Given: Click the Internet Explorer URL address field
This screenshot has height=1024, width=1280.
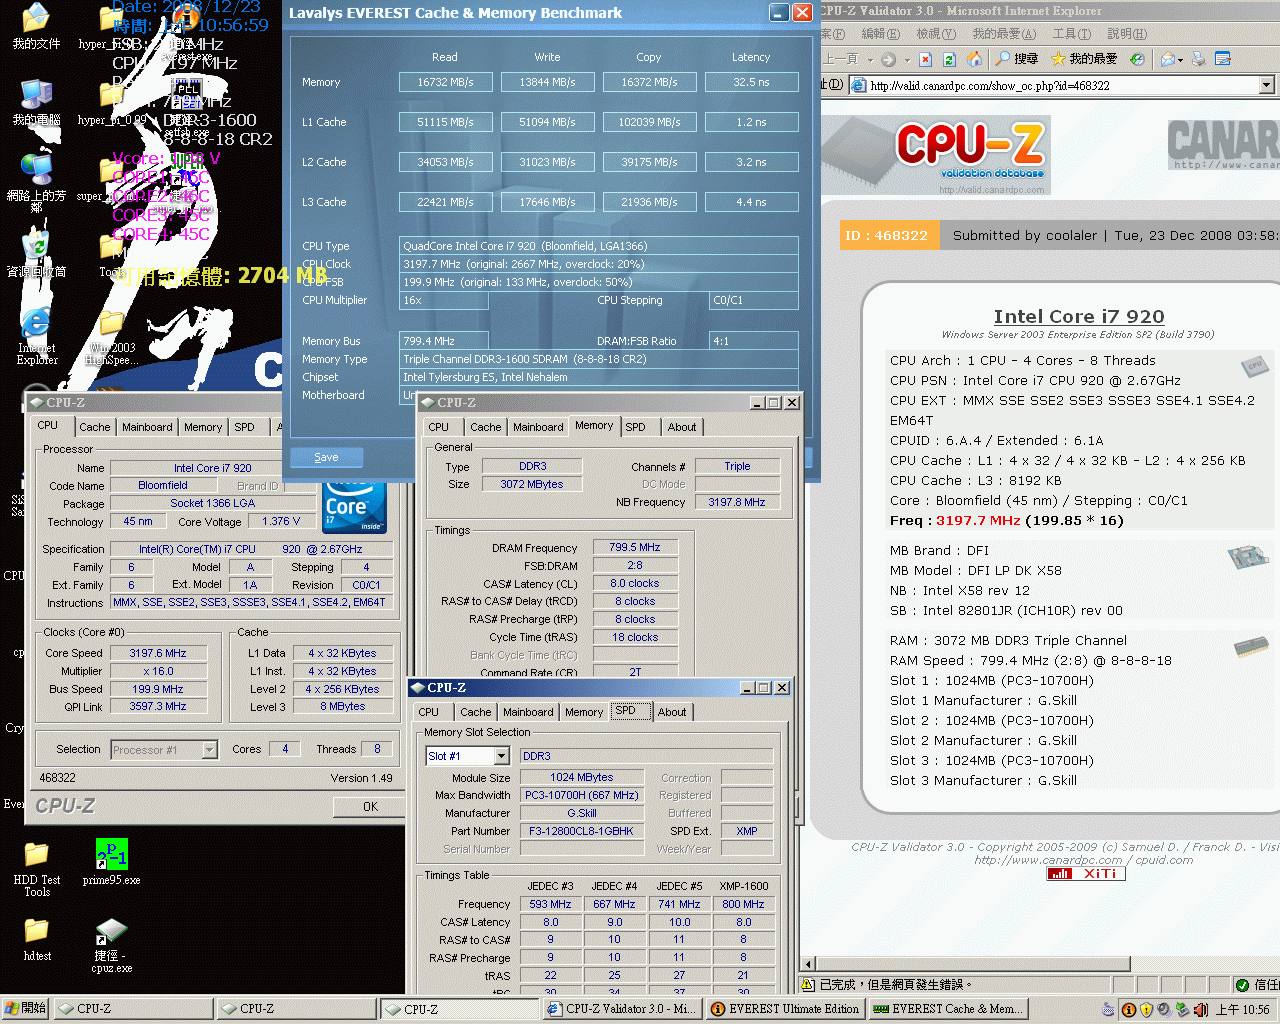Looking at the screenshot, I should coord(1062,85).
